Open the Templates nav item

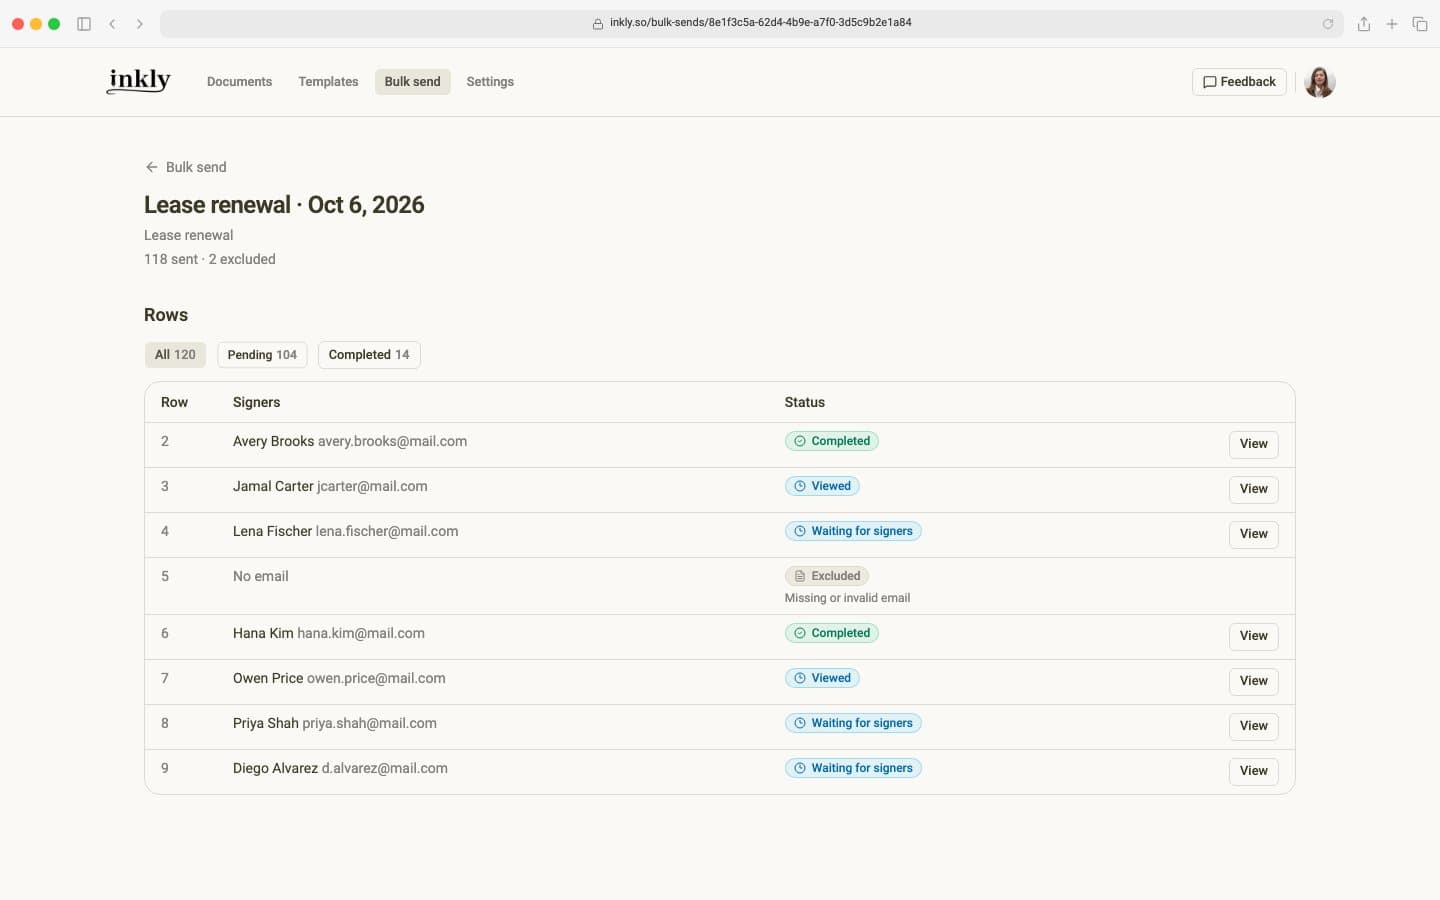point(328,82)
